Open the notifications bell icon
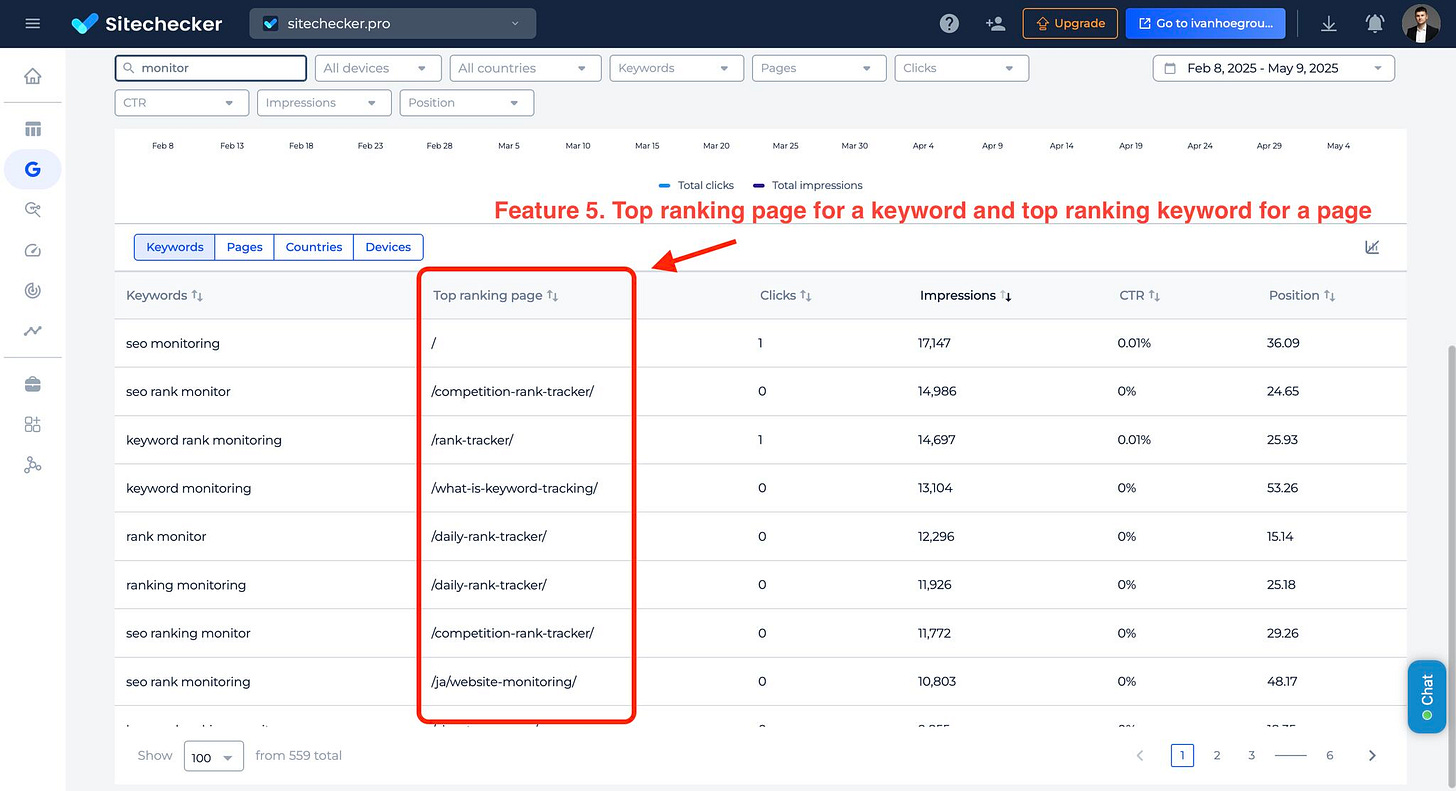Image resolution: width=1456 pixels, height=791 pixels. pos(1375,23)
